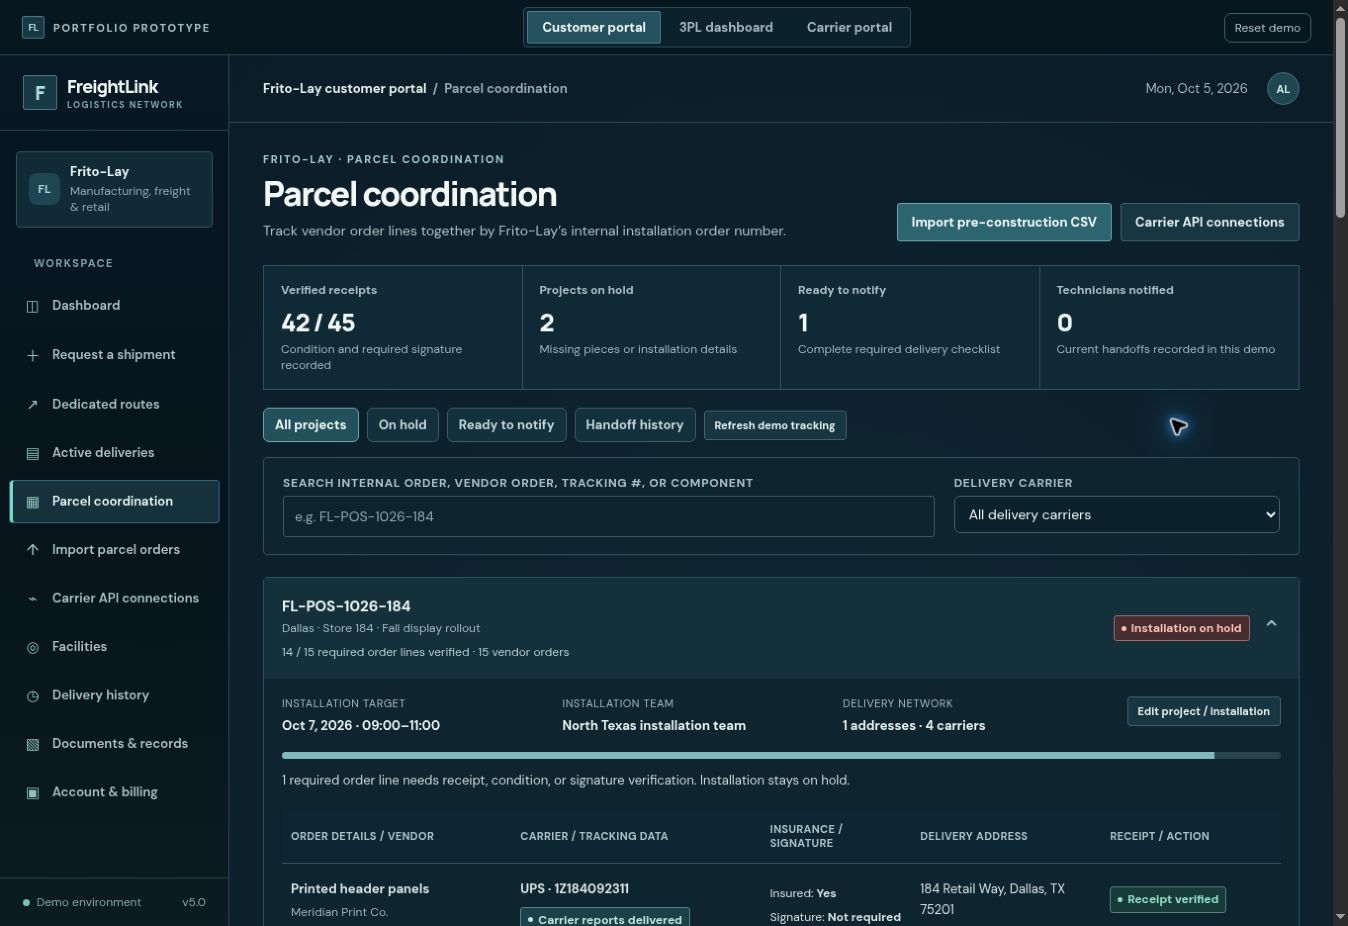Click the Facilities target icon
Screen dimensions: 1348x926
click(33, 647)
